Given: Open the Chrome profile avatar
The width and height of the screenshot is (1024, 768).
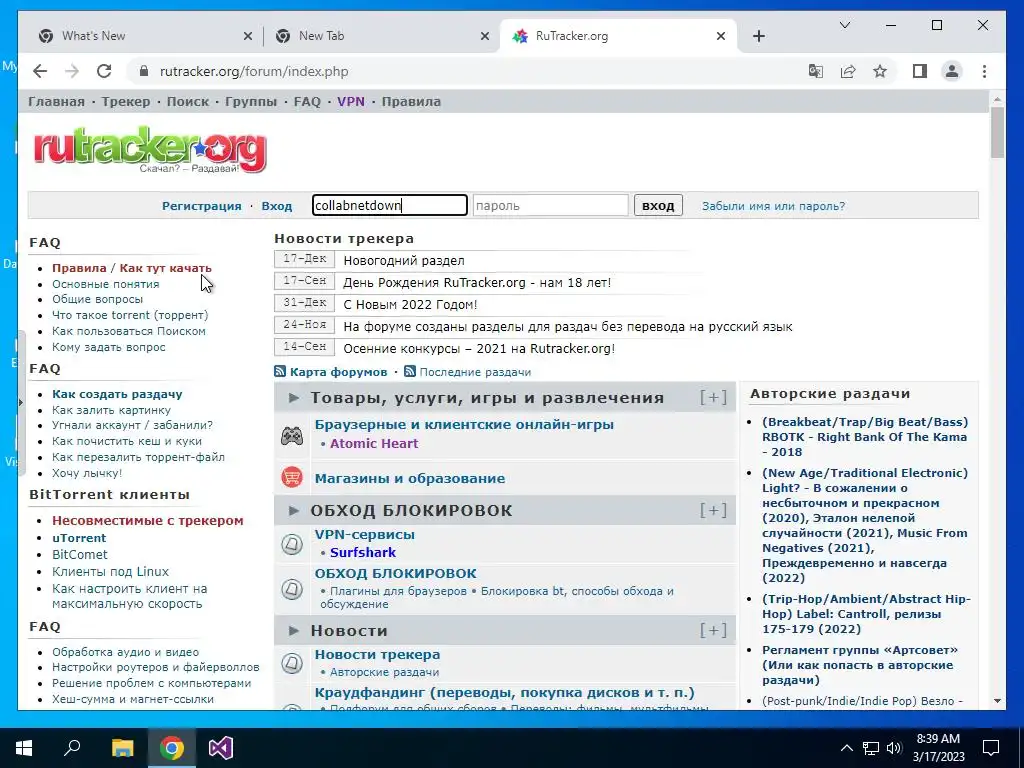Looking at the screenshot, I should 952,71.
